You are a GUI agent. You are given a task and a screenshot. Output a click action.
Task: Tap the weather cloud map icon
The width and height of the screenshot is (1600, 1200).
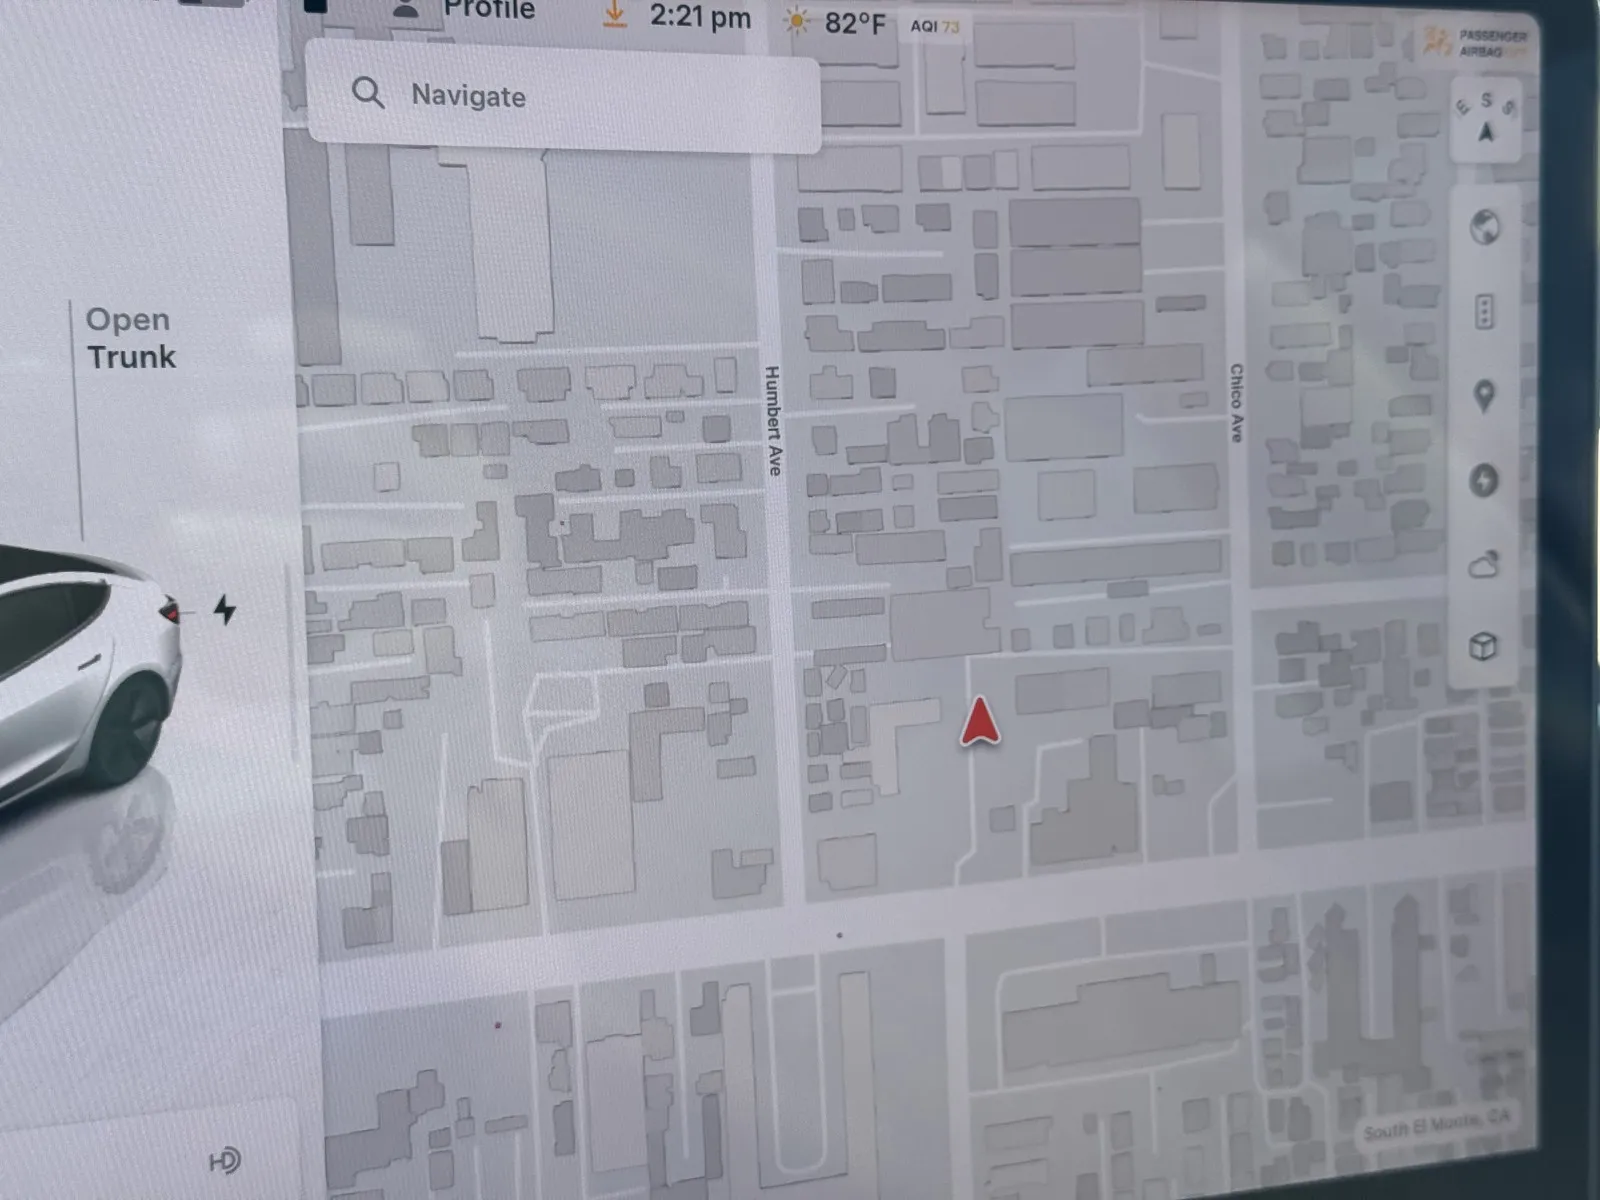(1484, 565)
